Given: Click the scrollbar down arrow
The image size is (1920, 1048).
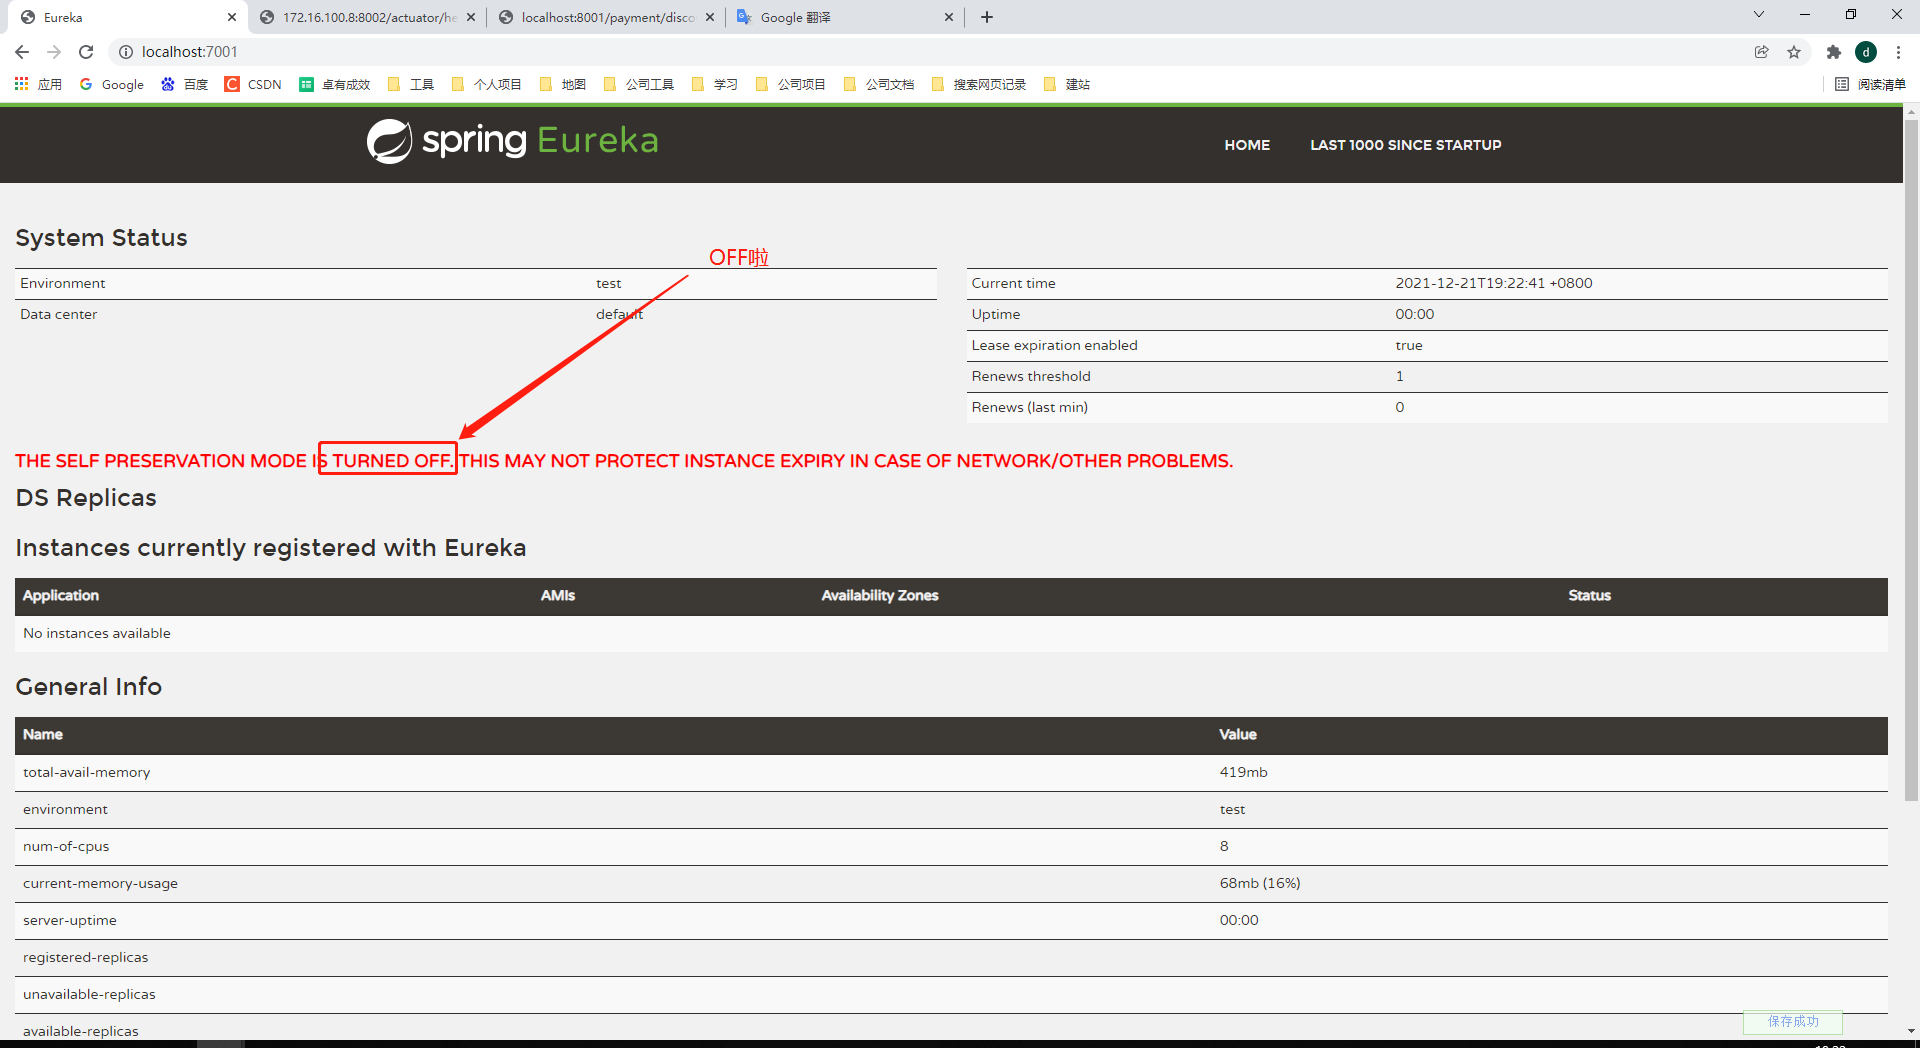Looking at the screenshot, I should (1911, 1031).
